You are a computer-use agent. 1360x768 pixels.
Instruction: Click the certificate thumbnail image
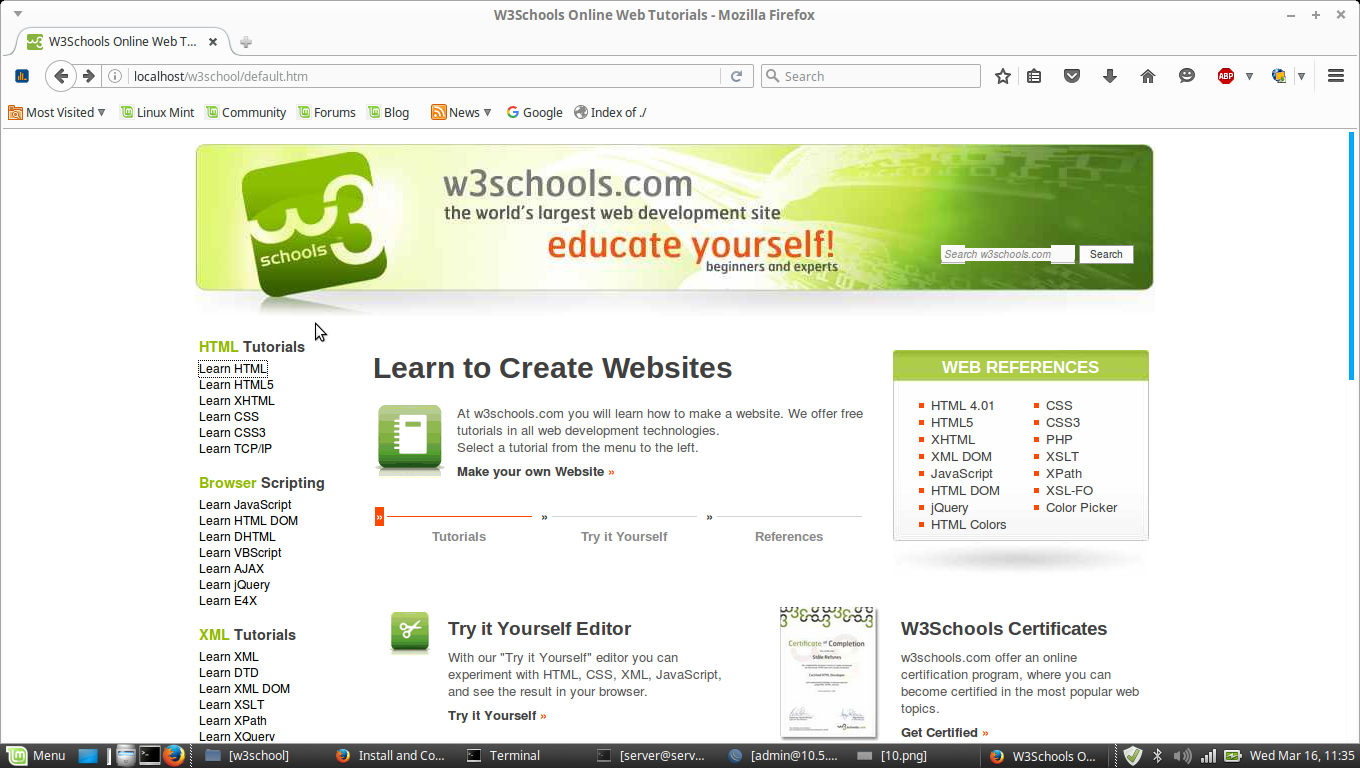(828, 672)
